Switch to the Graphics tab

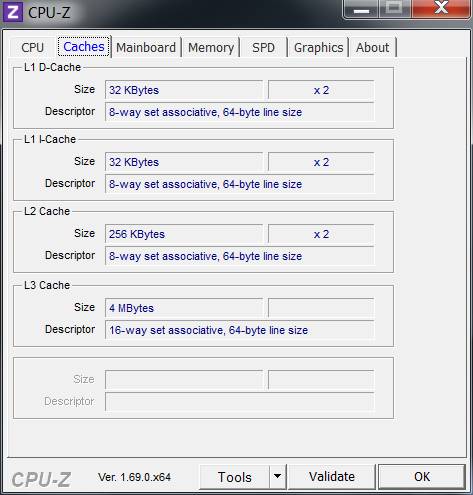(x=318, y=47)
